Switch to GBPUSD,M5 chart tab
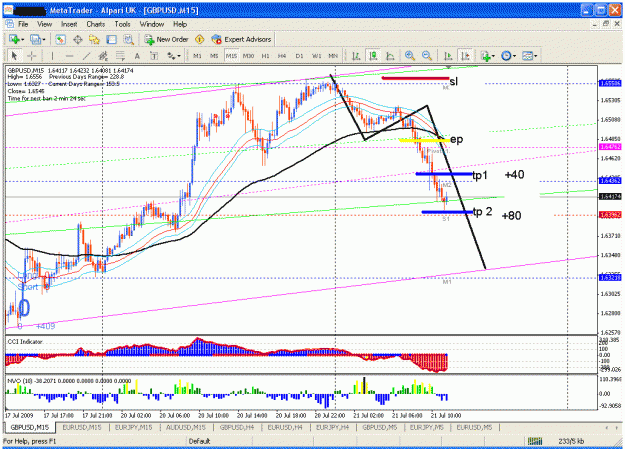This screenshot has height=449, width=625. click(380, 427)
